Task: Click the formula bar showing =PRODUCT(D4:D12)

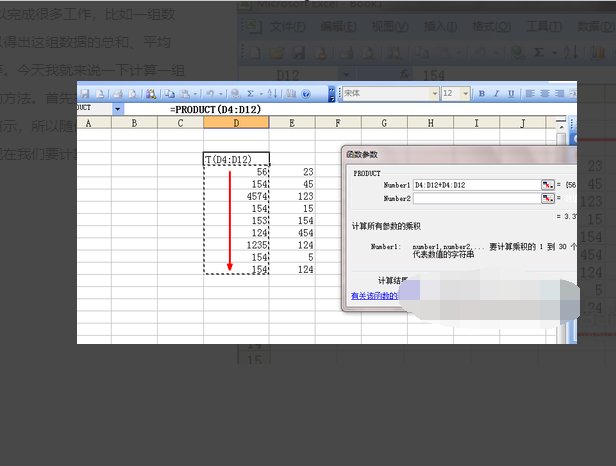Action: click(215, 109)
